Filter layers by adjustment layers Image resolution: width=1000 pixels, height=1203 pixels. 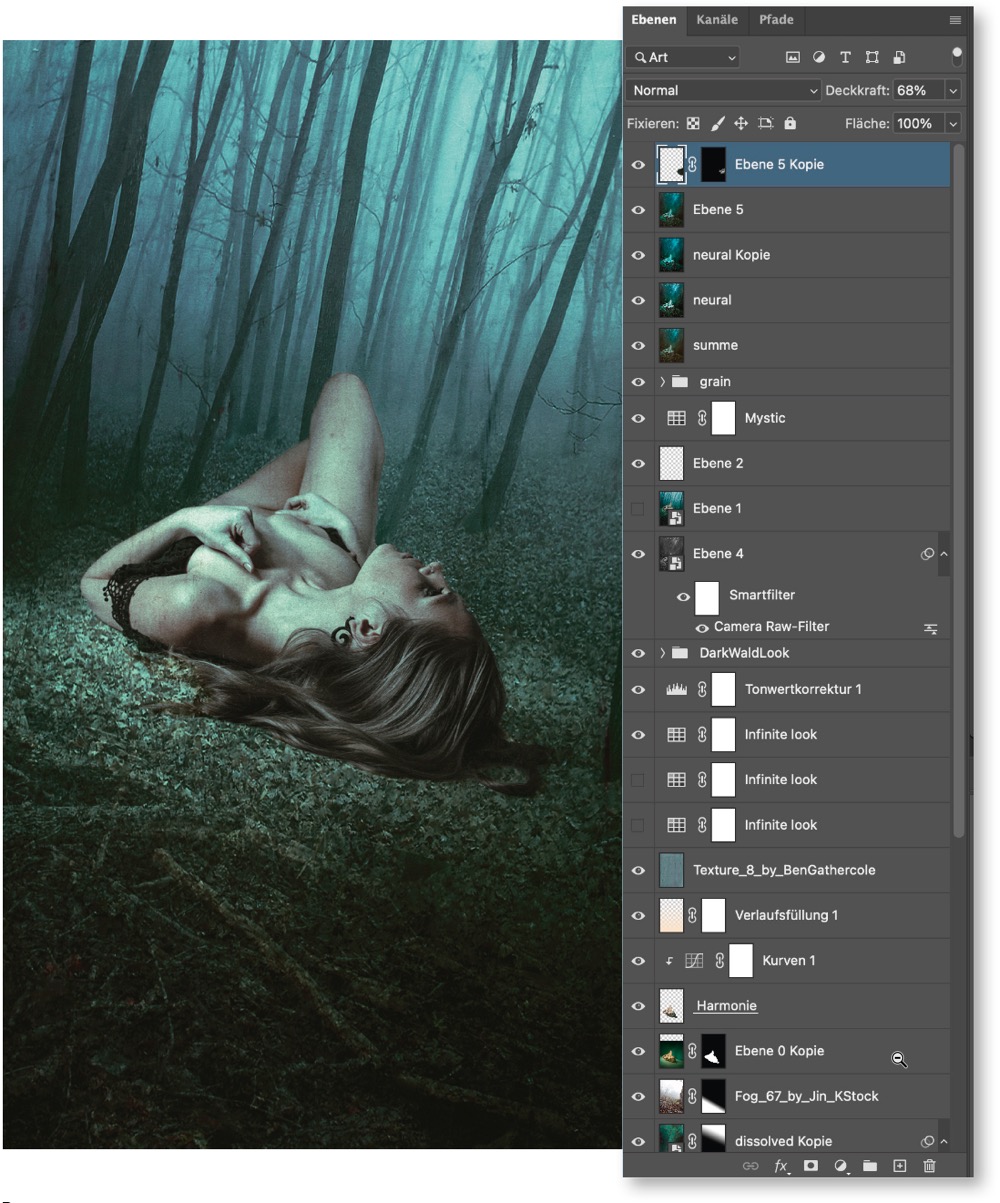pos(819,58)
